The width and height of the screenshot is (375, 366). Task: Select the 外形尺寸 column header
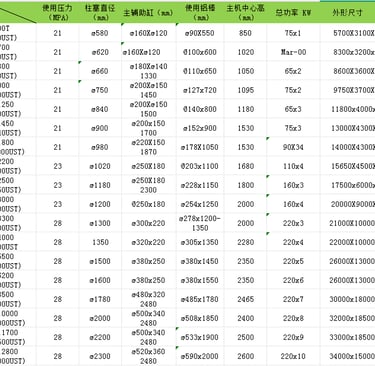[348, 12]
